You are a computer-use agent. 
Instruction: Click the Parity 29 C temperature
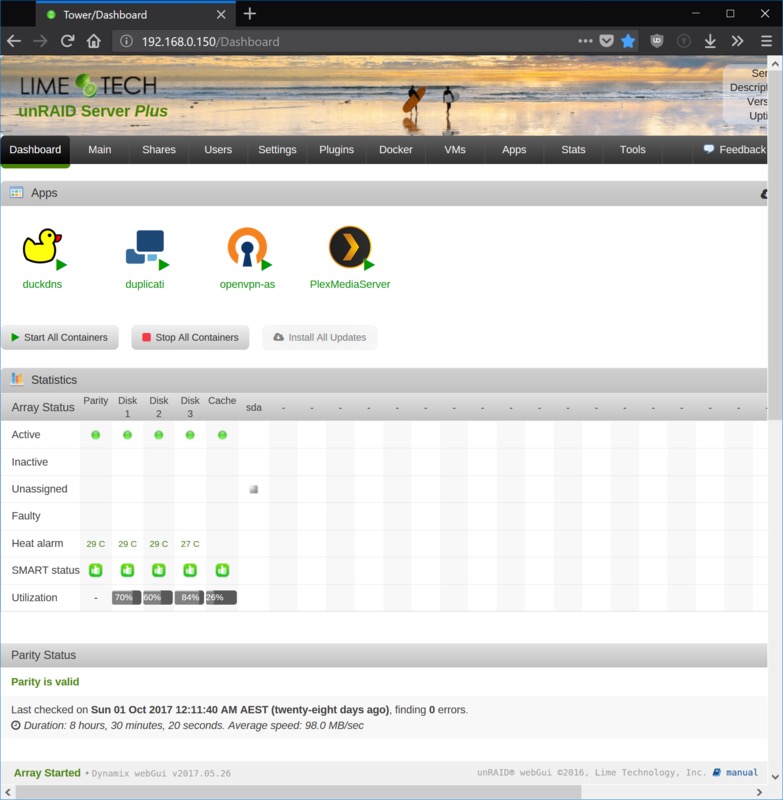tap(96, 544)
